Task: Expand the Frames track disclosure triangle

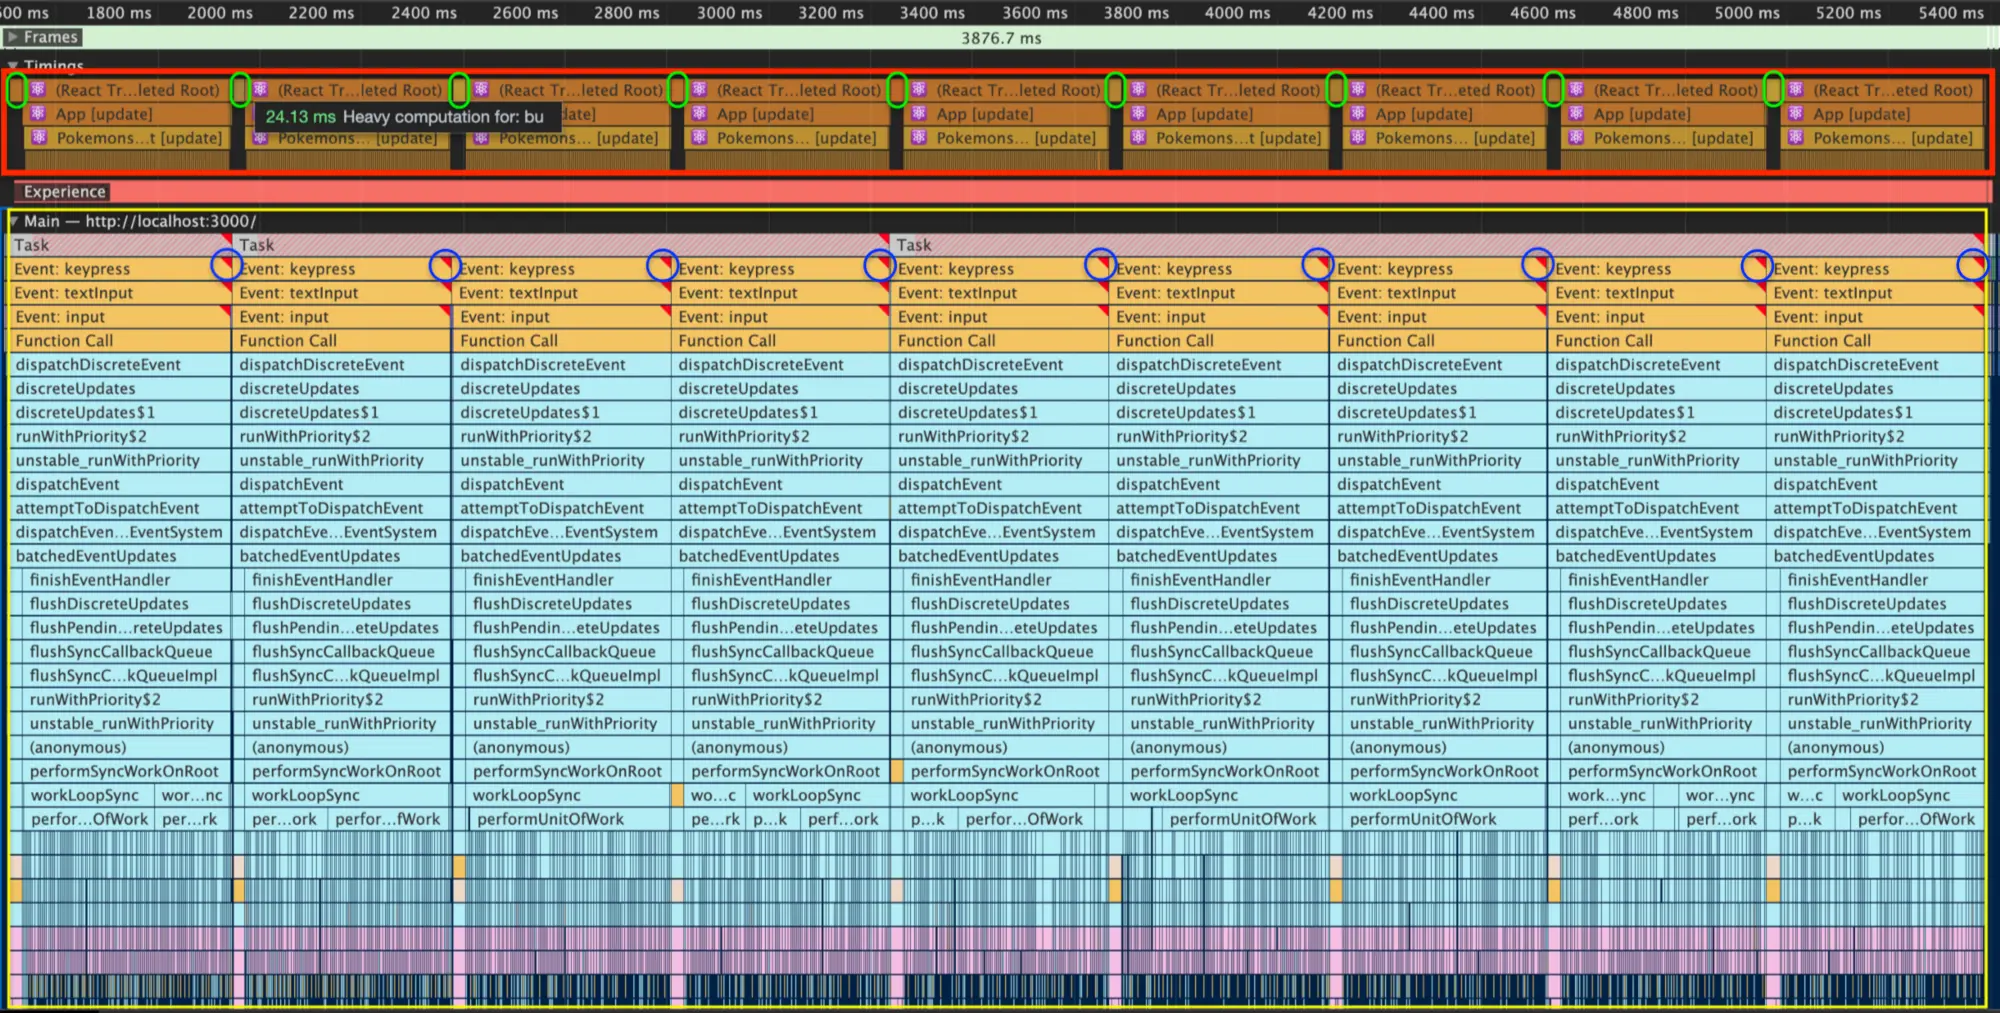Action: point(13,37)
